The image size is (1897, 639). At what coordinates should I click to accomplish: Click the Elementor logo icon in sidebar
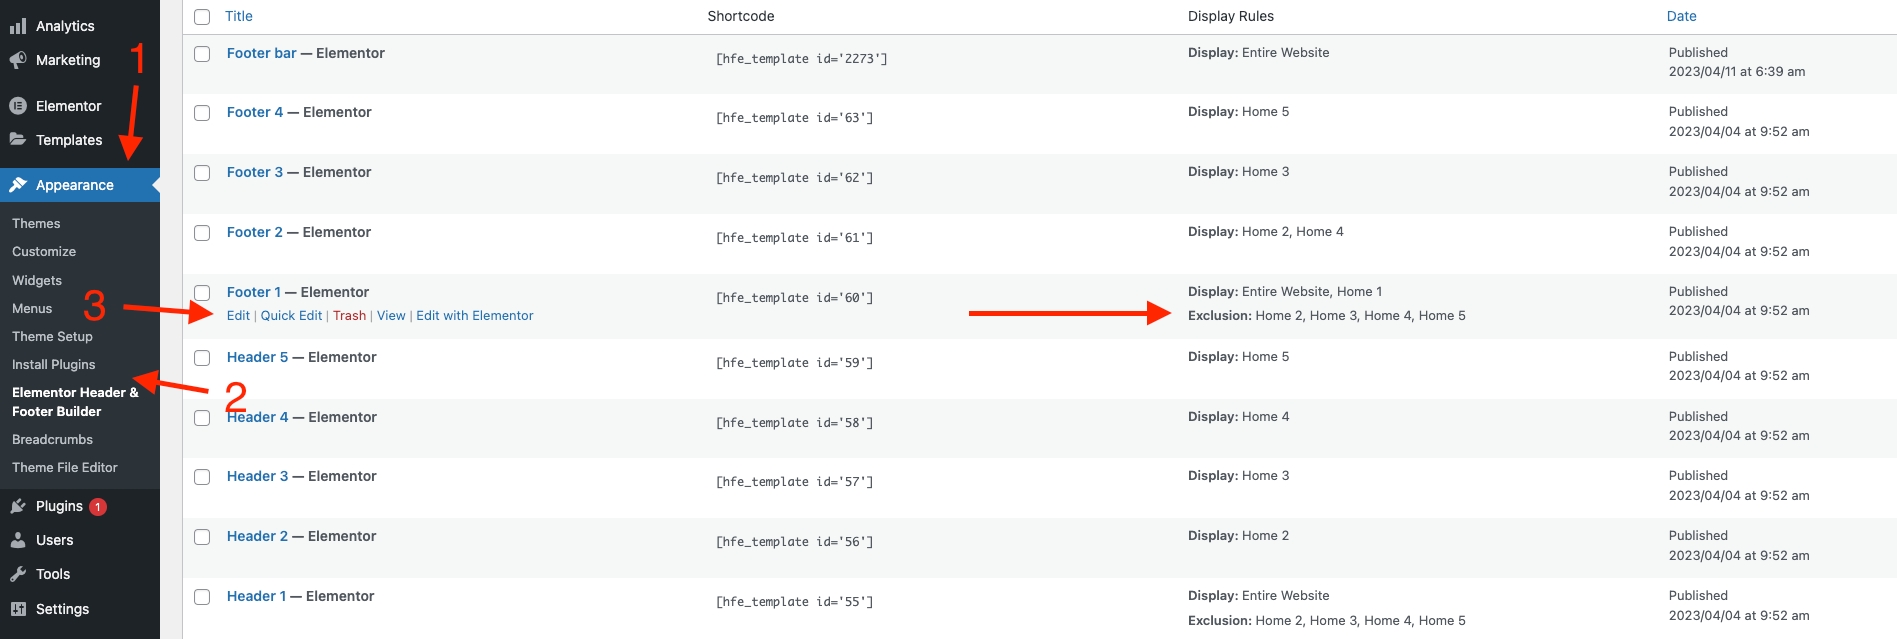18,106
